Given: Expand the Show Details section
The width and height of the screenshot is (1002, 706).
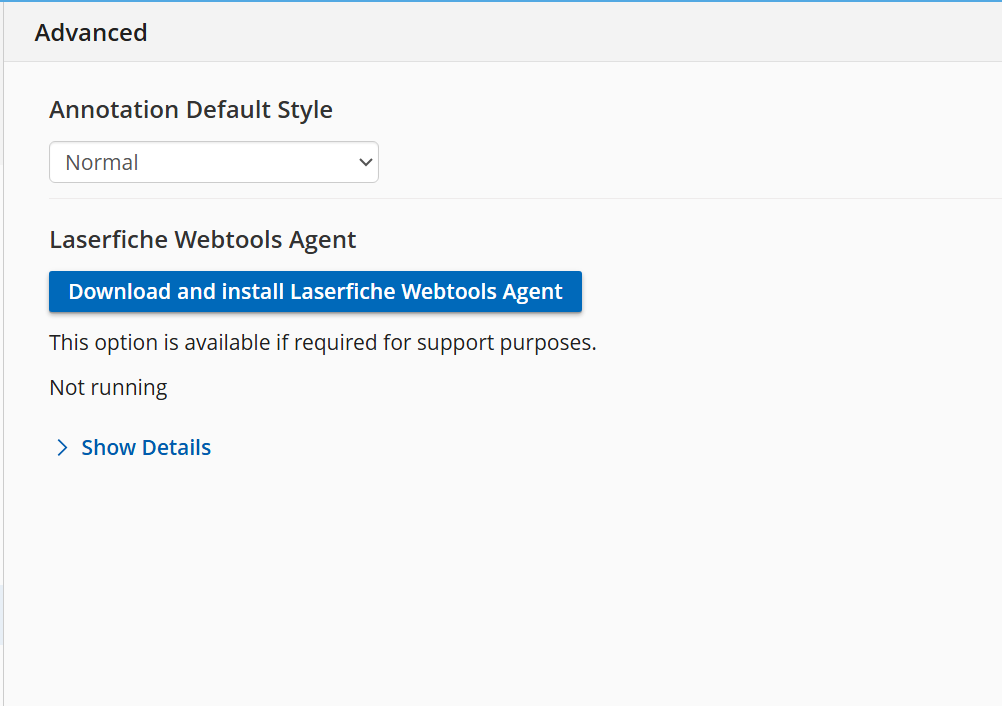Looking at the screenshot, I should point(133,447).
